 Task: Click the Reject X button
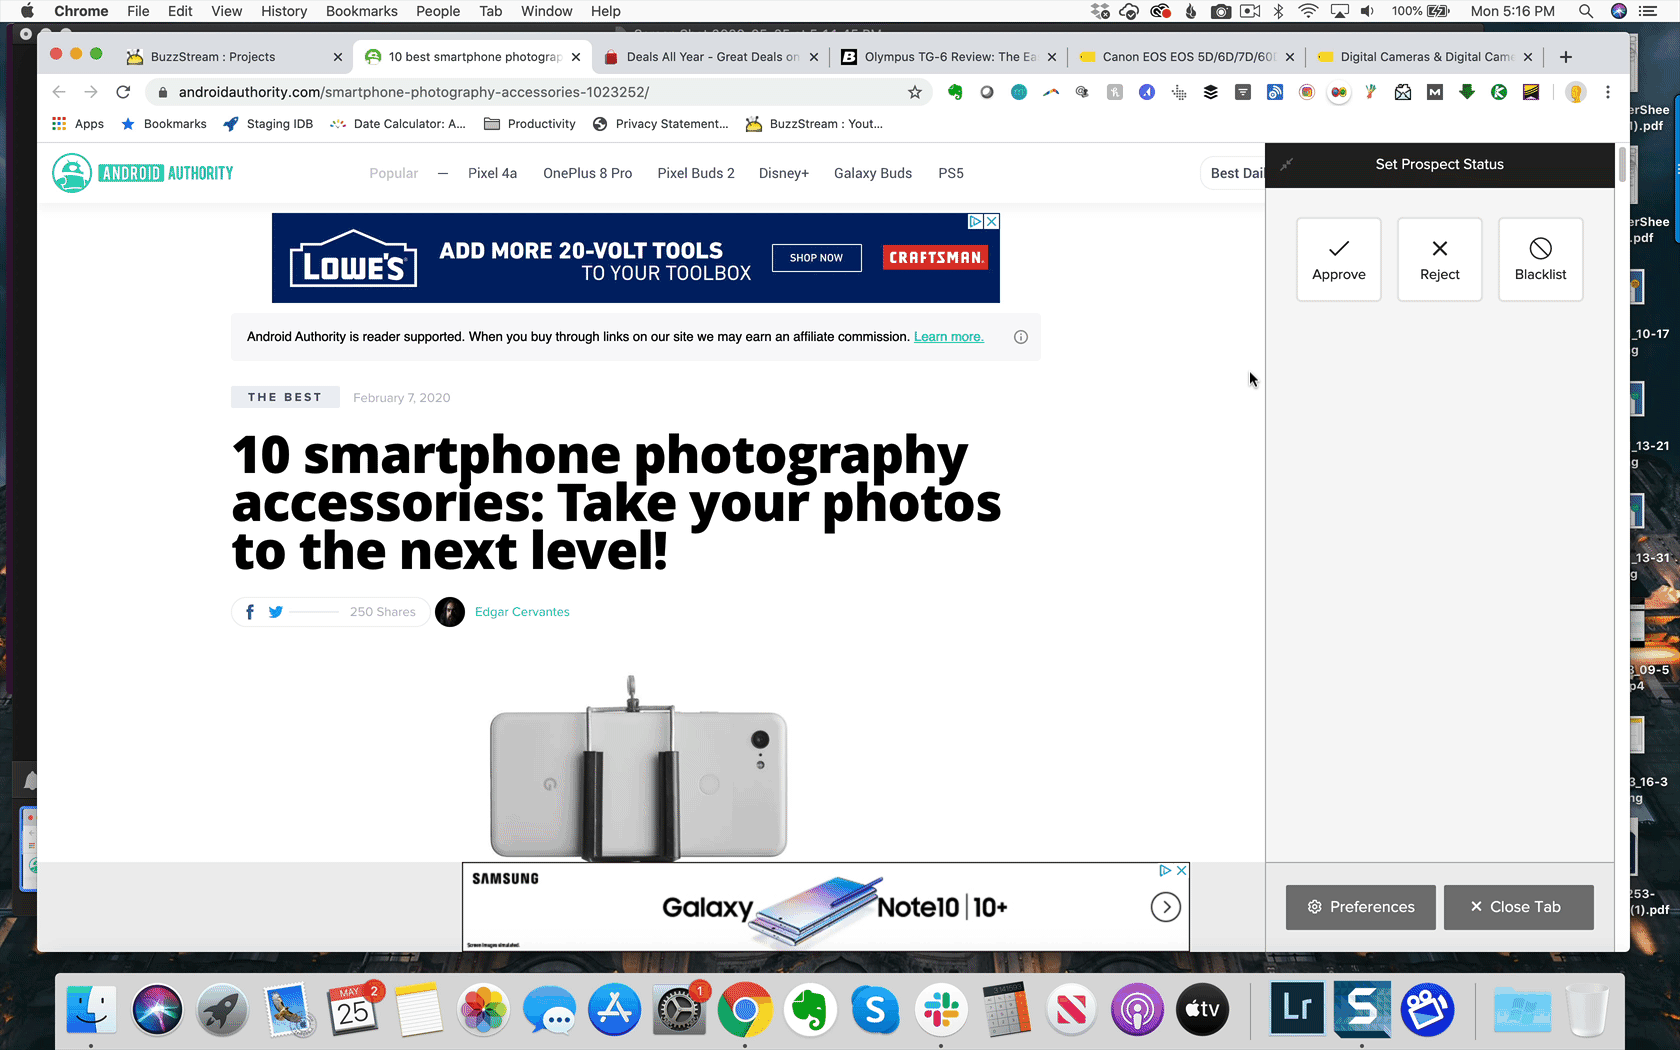click(x=1439, y=259)
